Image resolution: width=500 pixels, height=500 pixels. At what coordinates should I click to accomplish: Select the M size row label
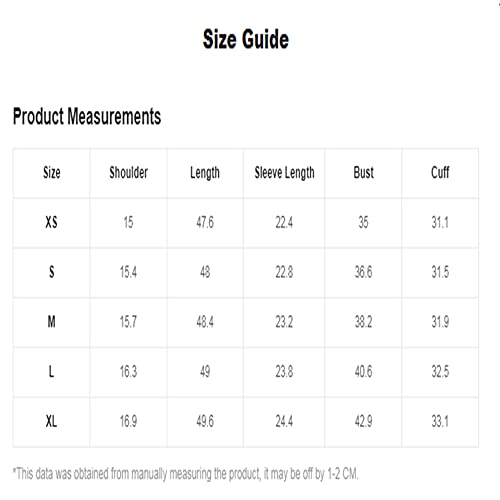coord(51,322)
